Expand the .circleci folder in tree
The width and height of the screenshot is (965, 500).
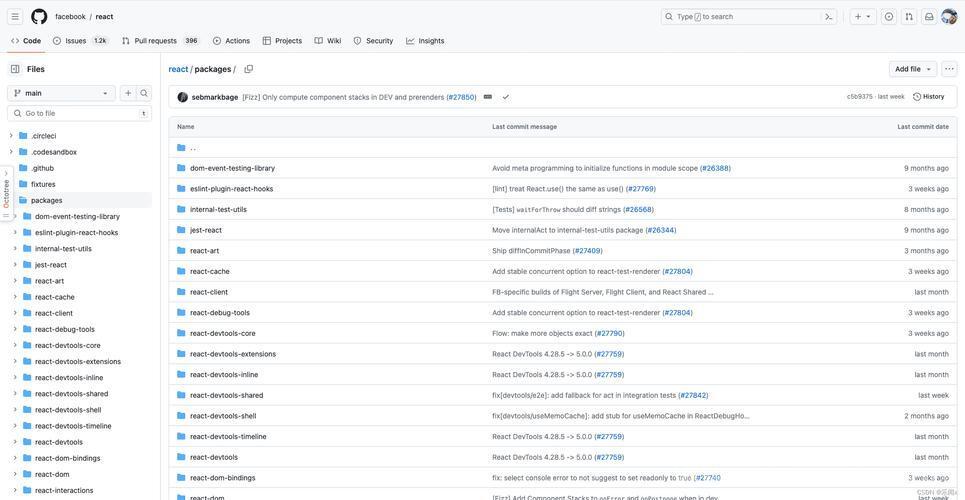(x=11, y=135)
